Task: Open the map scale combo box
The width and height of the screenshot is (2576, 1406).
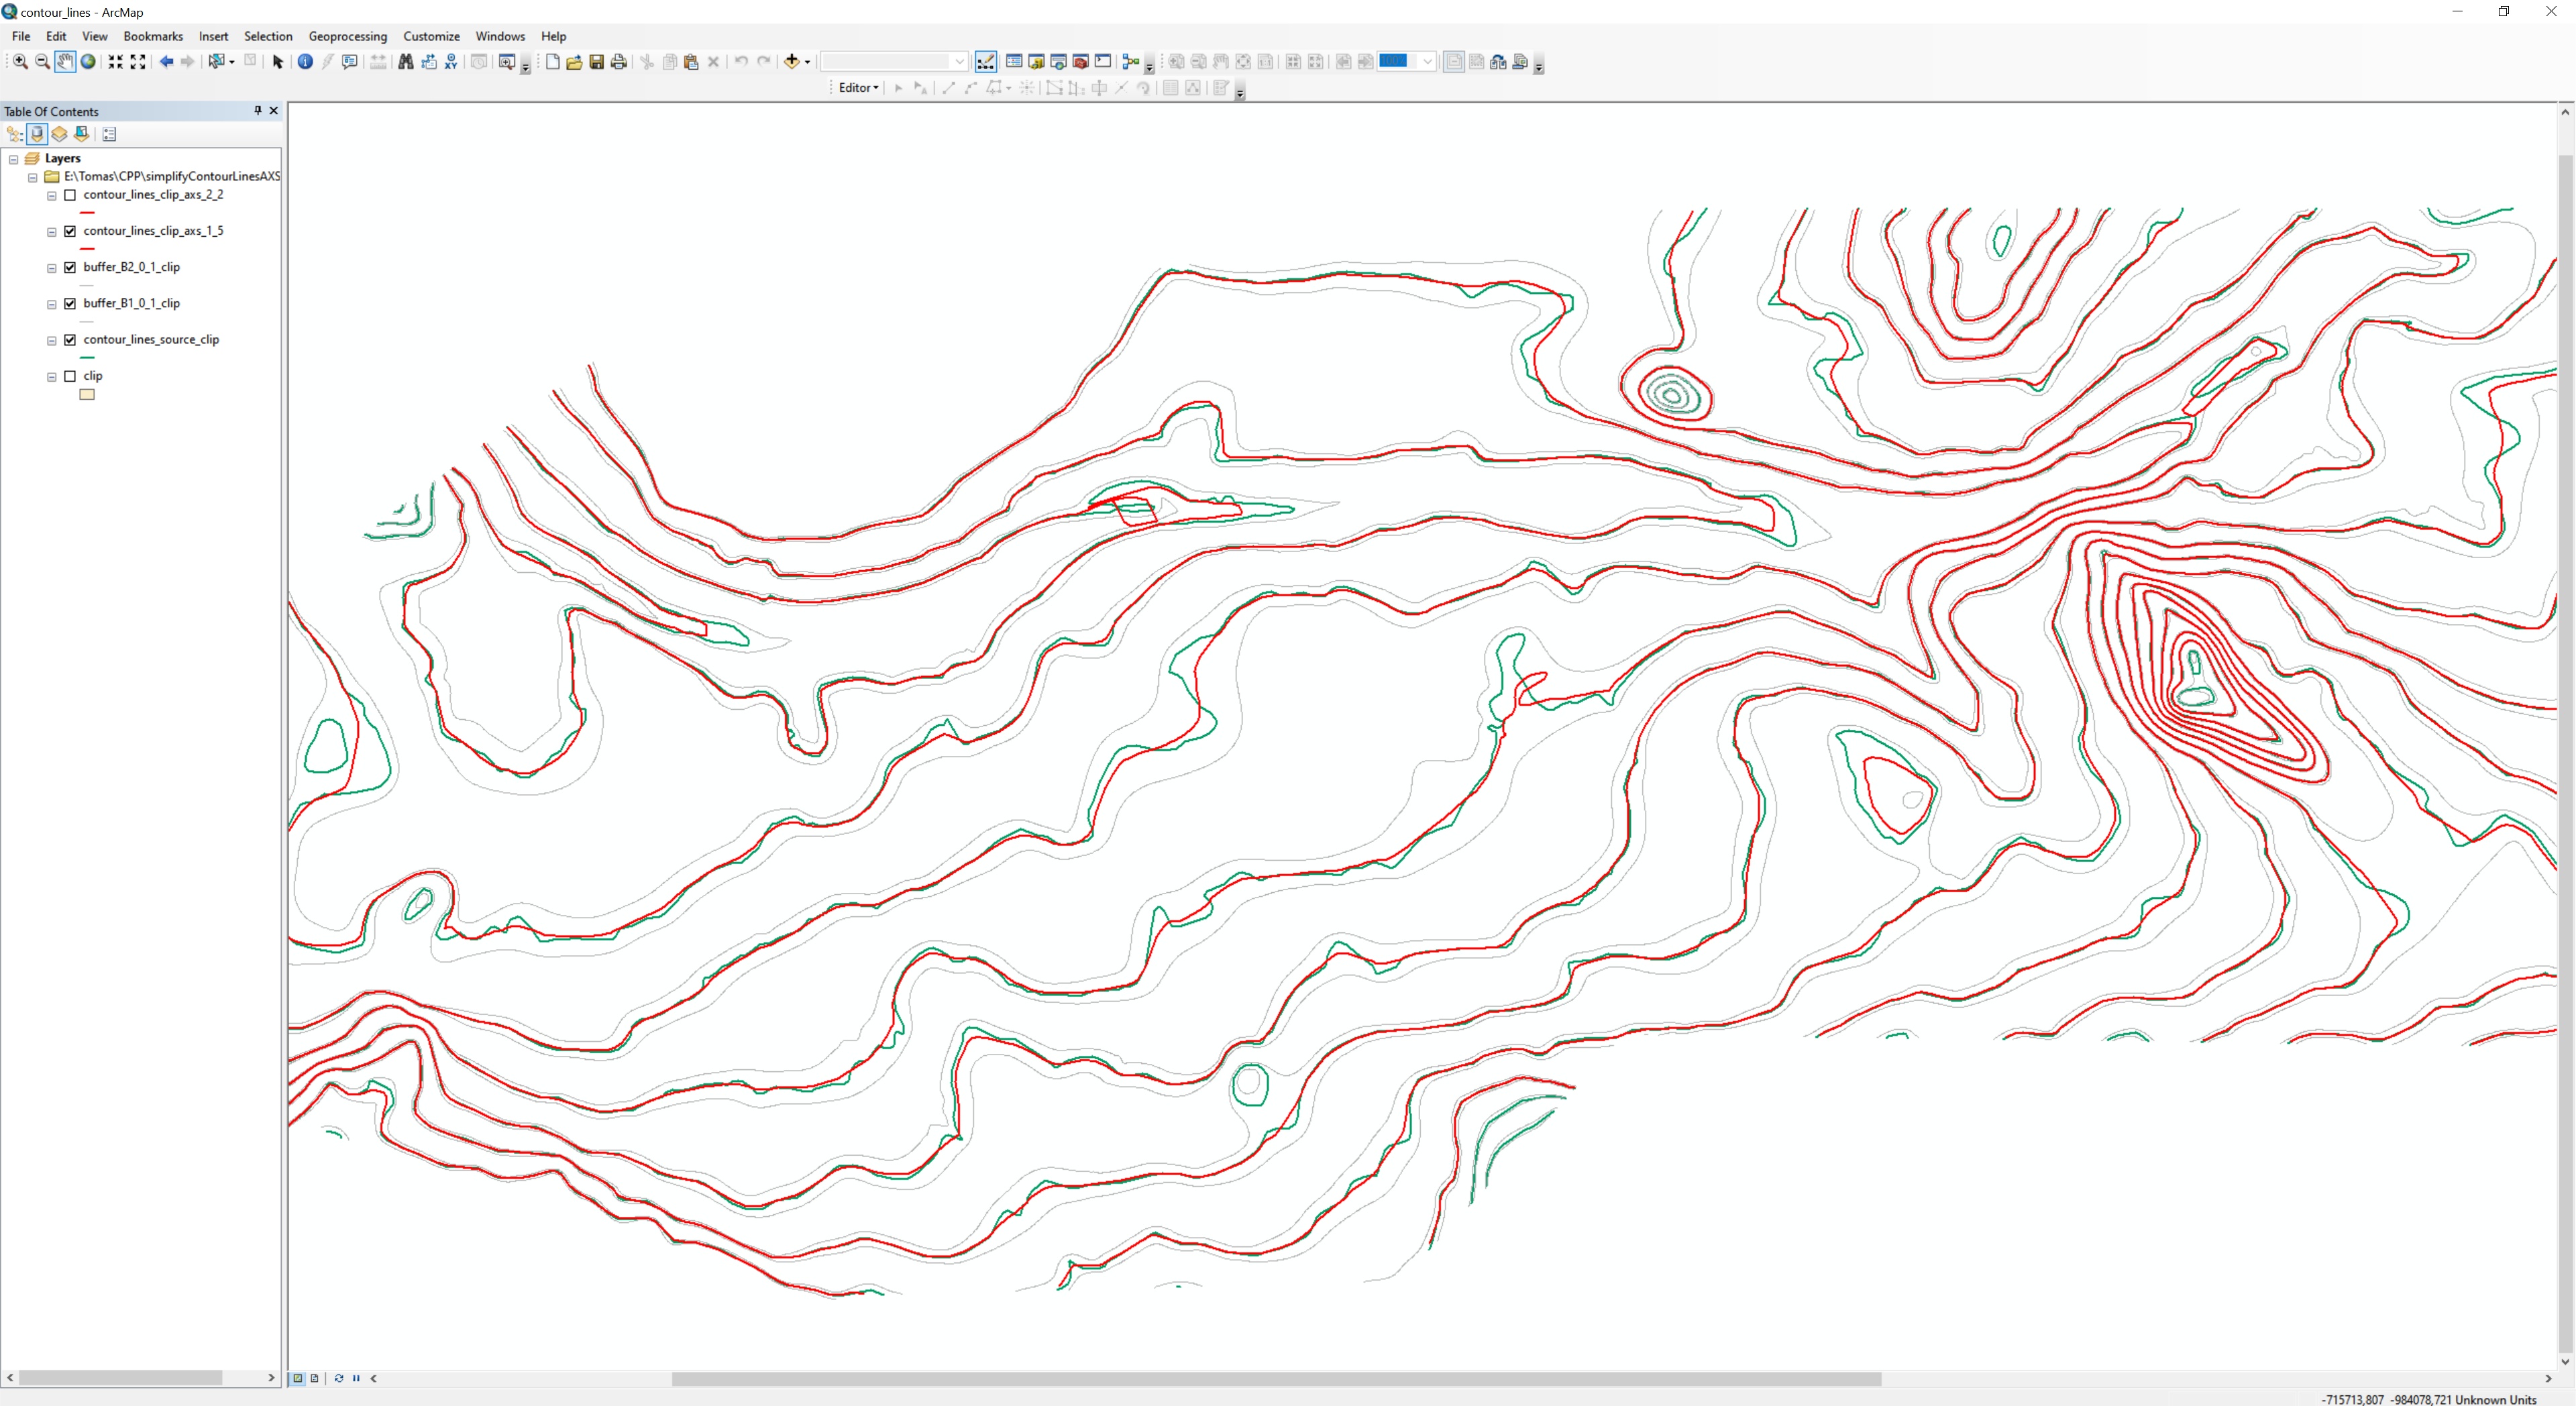Action: point(959,62)
